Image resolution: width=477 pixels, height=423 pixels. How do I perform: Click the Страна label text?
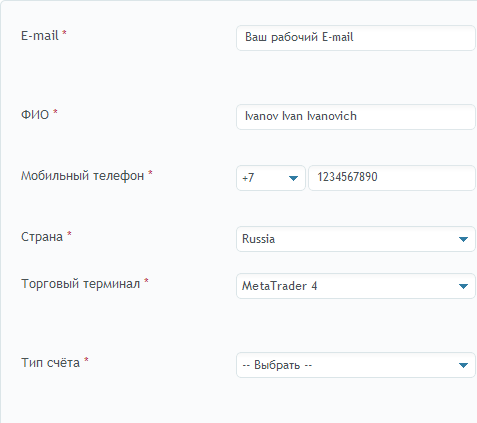42,237
